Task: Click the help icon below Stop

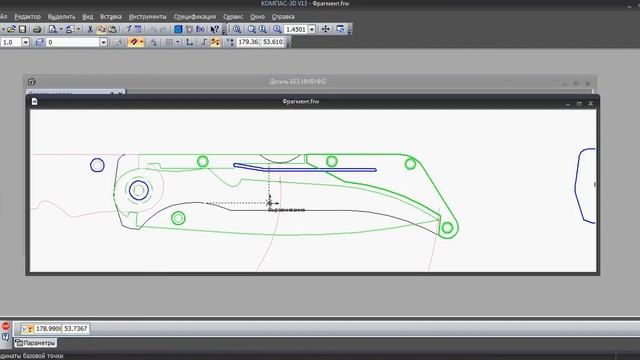Action: tap(5, 337)
